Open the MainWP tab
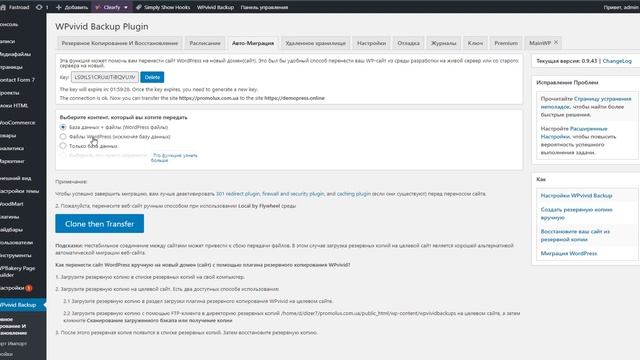The height and width of the screenshot is (360, 640). (540, 43)
